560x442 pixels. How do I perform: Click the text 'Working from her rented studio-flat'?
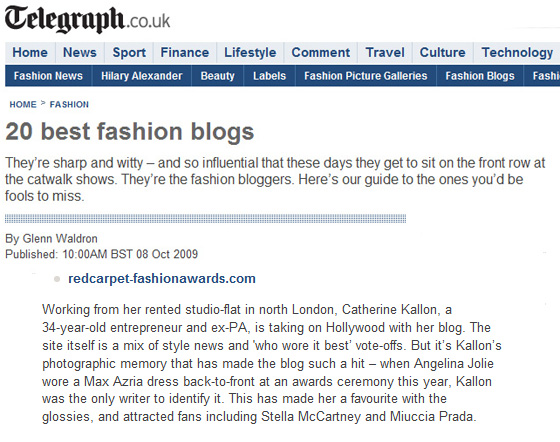141,309
